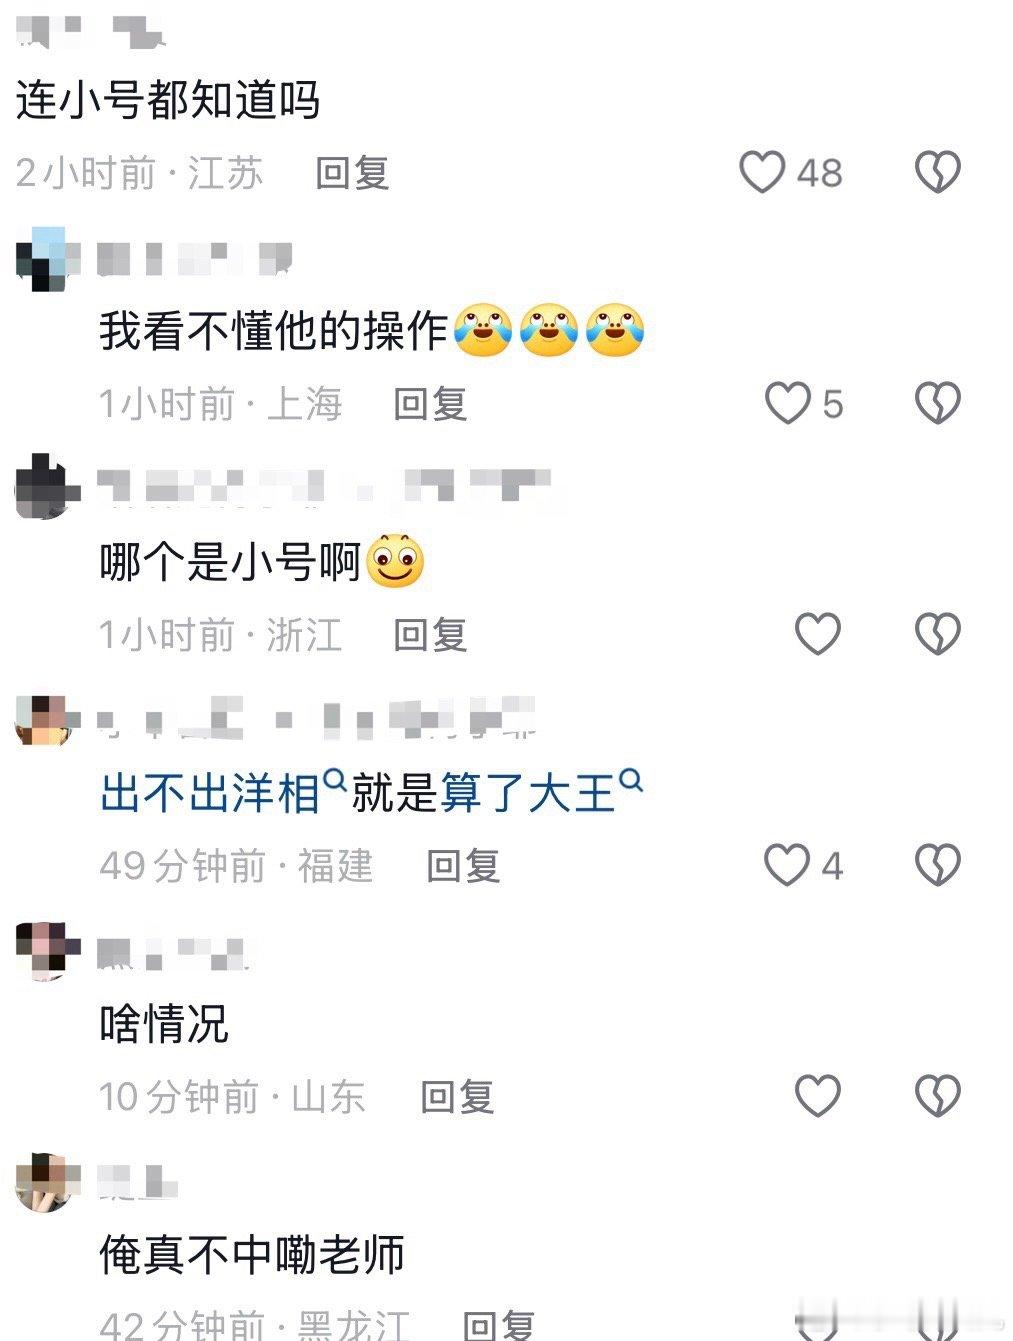Reply to the Jiangsu comment

pyautogui.click(x=352, y=173)
